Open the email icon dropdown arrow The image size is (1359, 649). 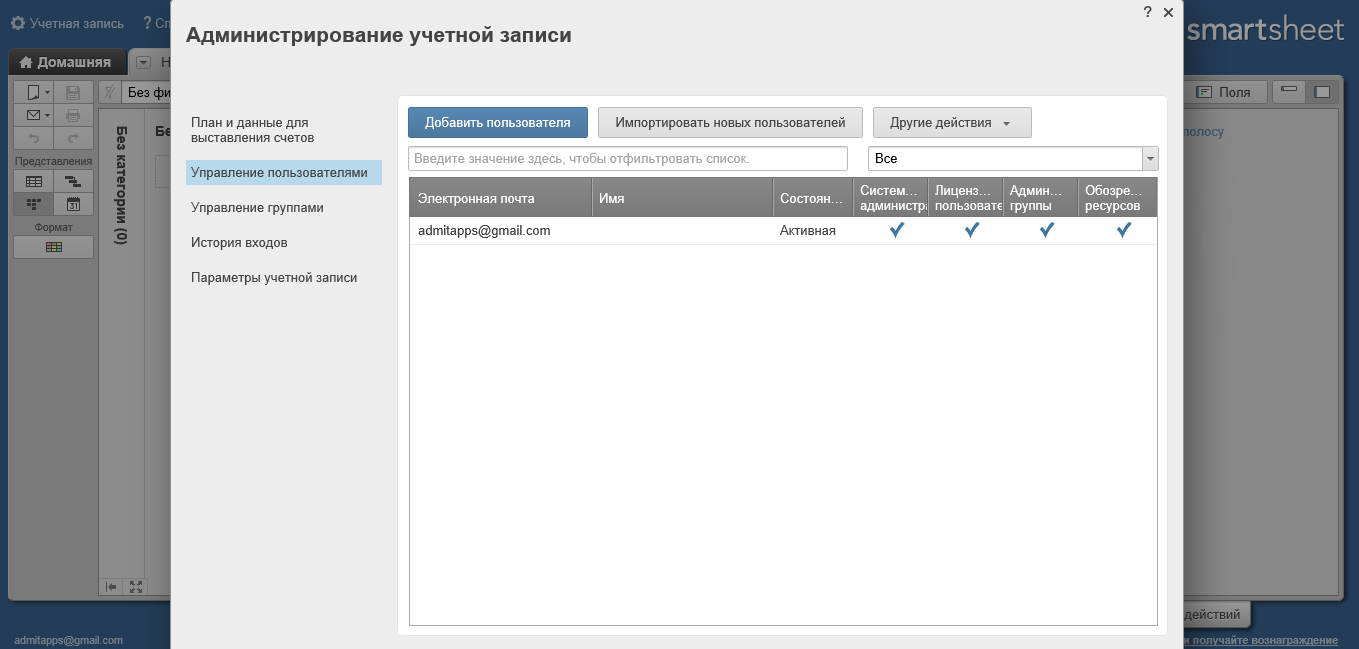47,115
